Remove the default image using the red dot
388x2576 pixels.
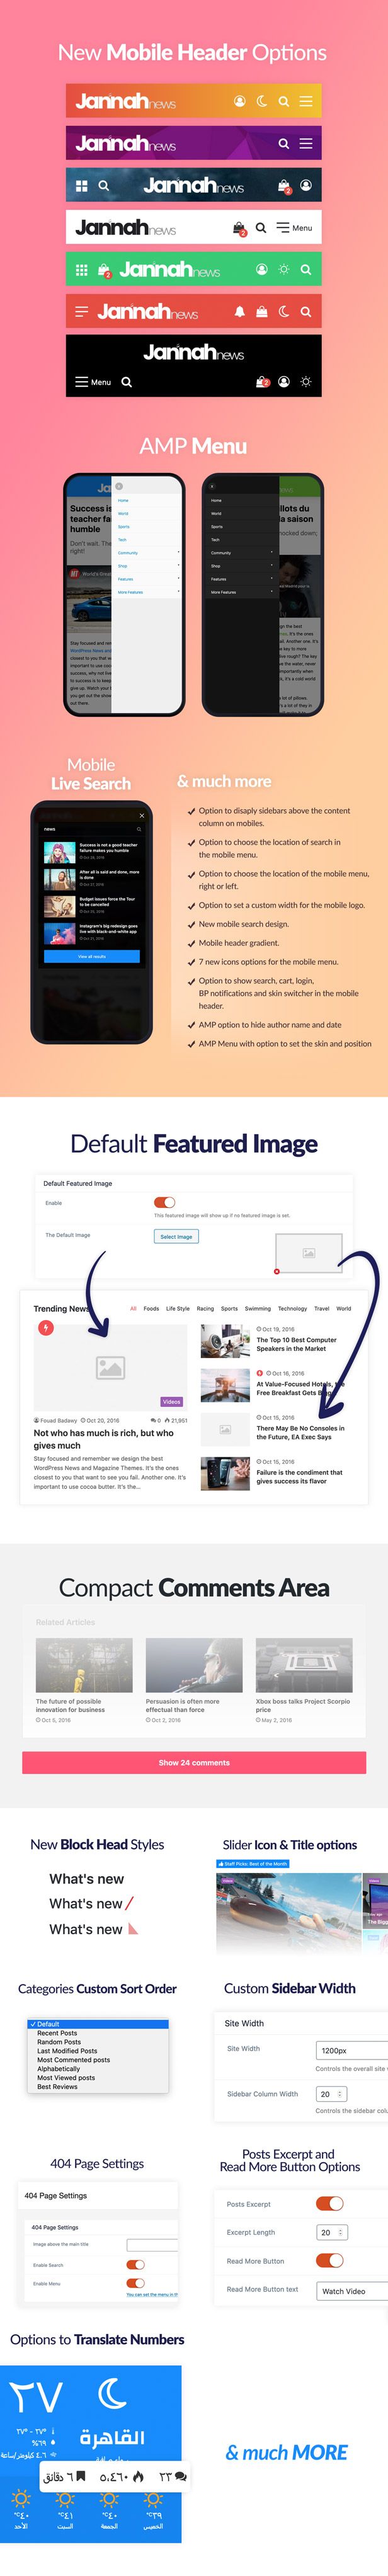[x=277, y=1271]
